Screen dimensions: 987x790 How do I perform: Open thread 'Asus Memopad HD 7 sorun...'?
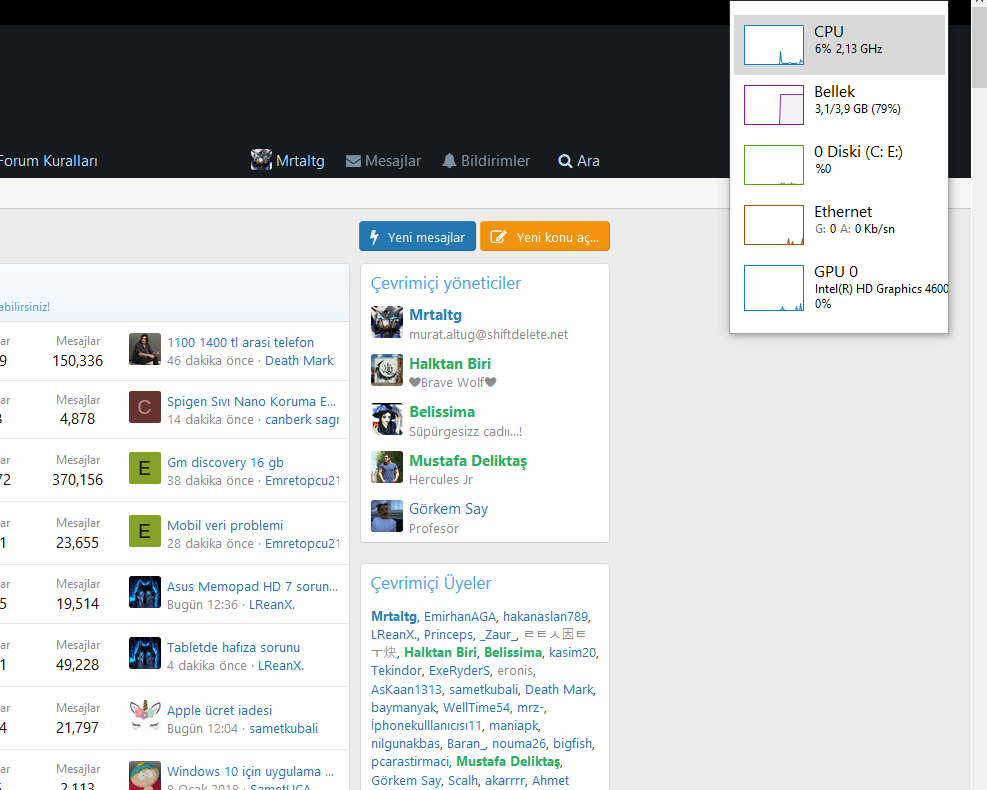tap(252, 587)
